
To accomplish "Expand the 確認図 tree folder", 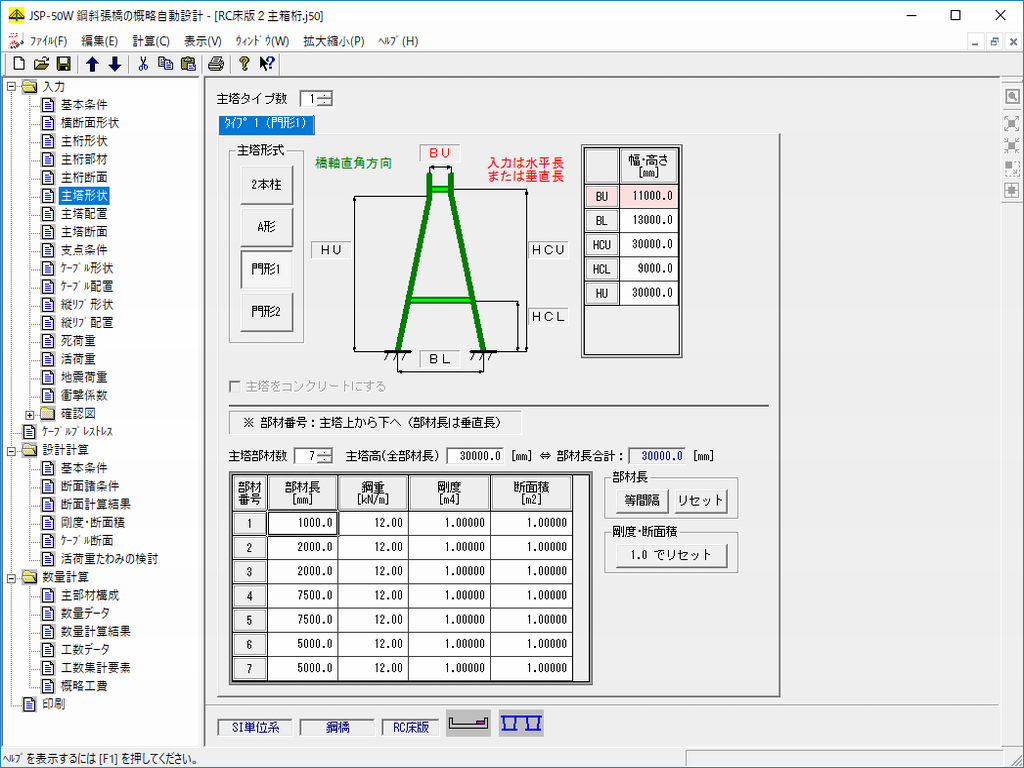I will coord(30,413).
